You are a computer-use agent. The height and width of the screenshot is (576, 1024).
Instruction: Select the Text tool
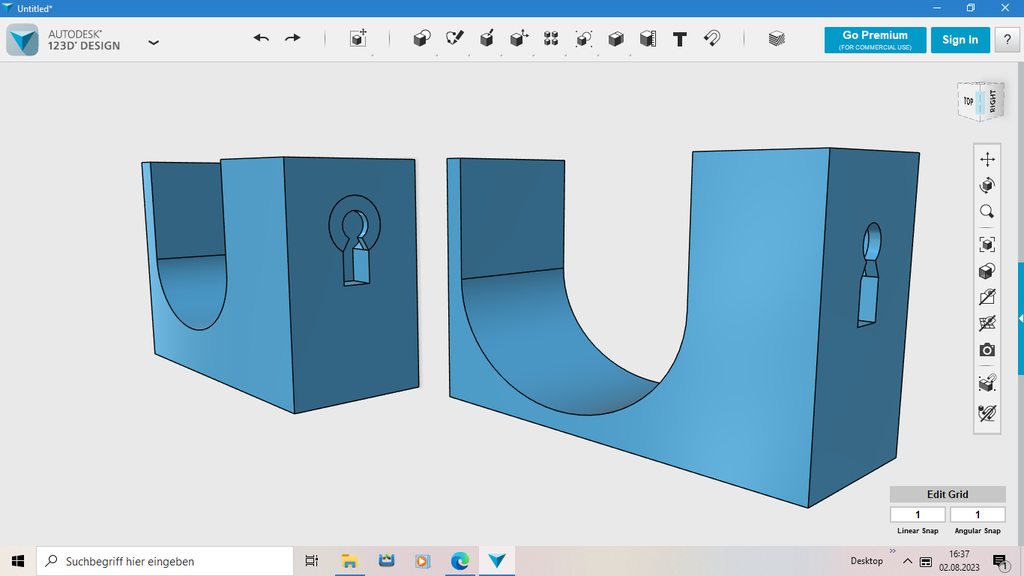tap(680, 39)
